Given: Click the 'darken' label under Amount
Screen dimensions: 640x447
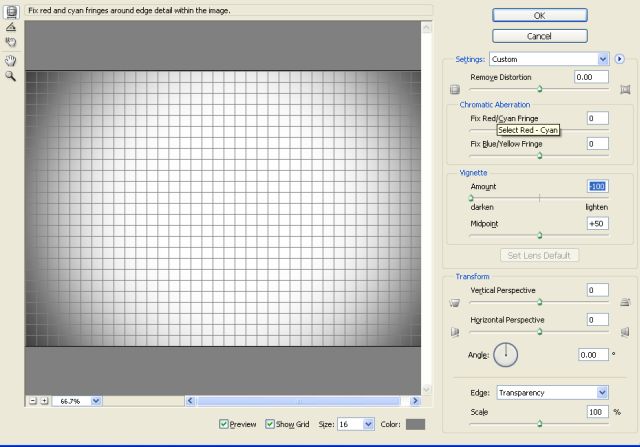Looking at the screenshot, I should pos(482,207).
